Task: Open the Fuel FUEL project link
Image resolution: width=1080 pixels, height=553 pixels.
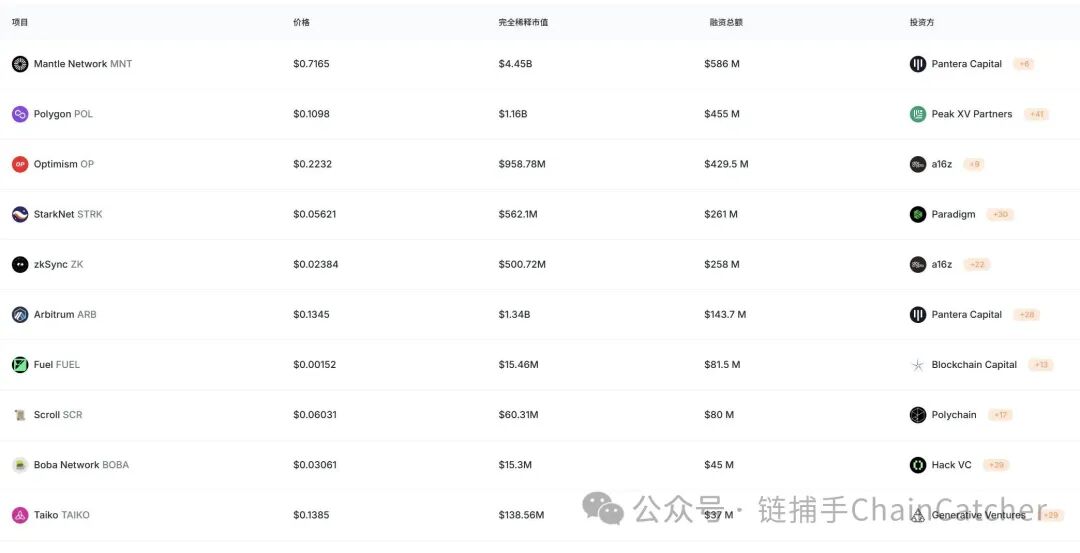Action: pyautogui.click(x=56, y=365)
